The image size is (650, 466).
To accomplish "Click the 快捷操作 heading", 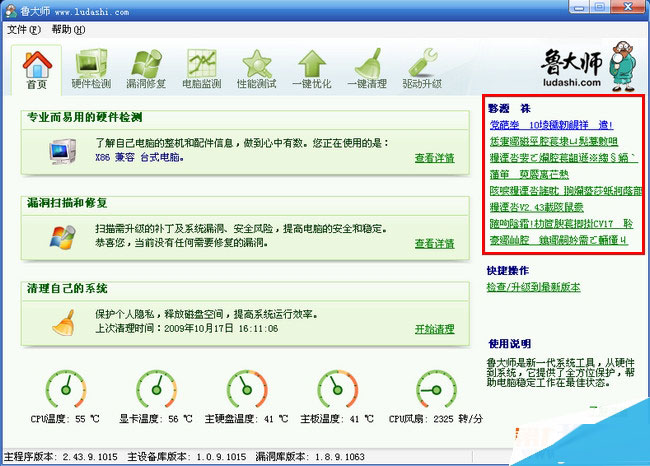I will click(508, 271).
